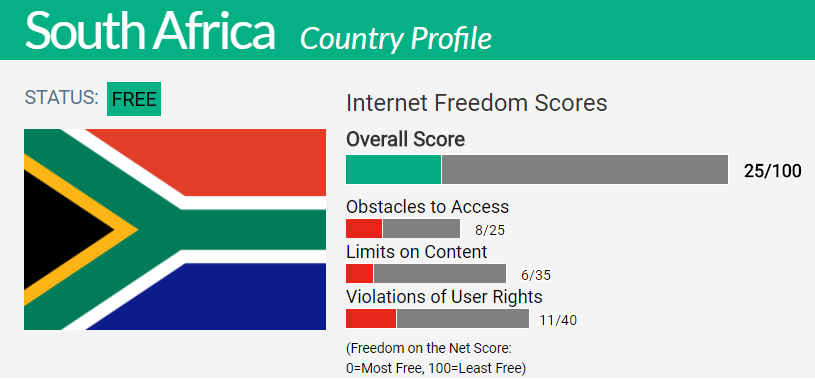Click the 25/100 overall score value
The width and height of the screenshot is (815, 380).
tap(773, 171)
